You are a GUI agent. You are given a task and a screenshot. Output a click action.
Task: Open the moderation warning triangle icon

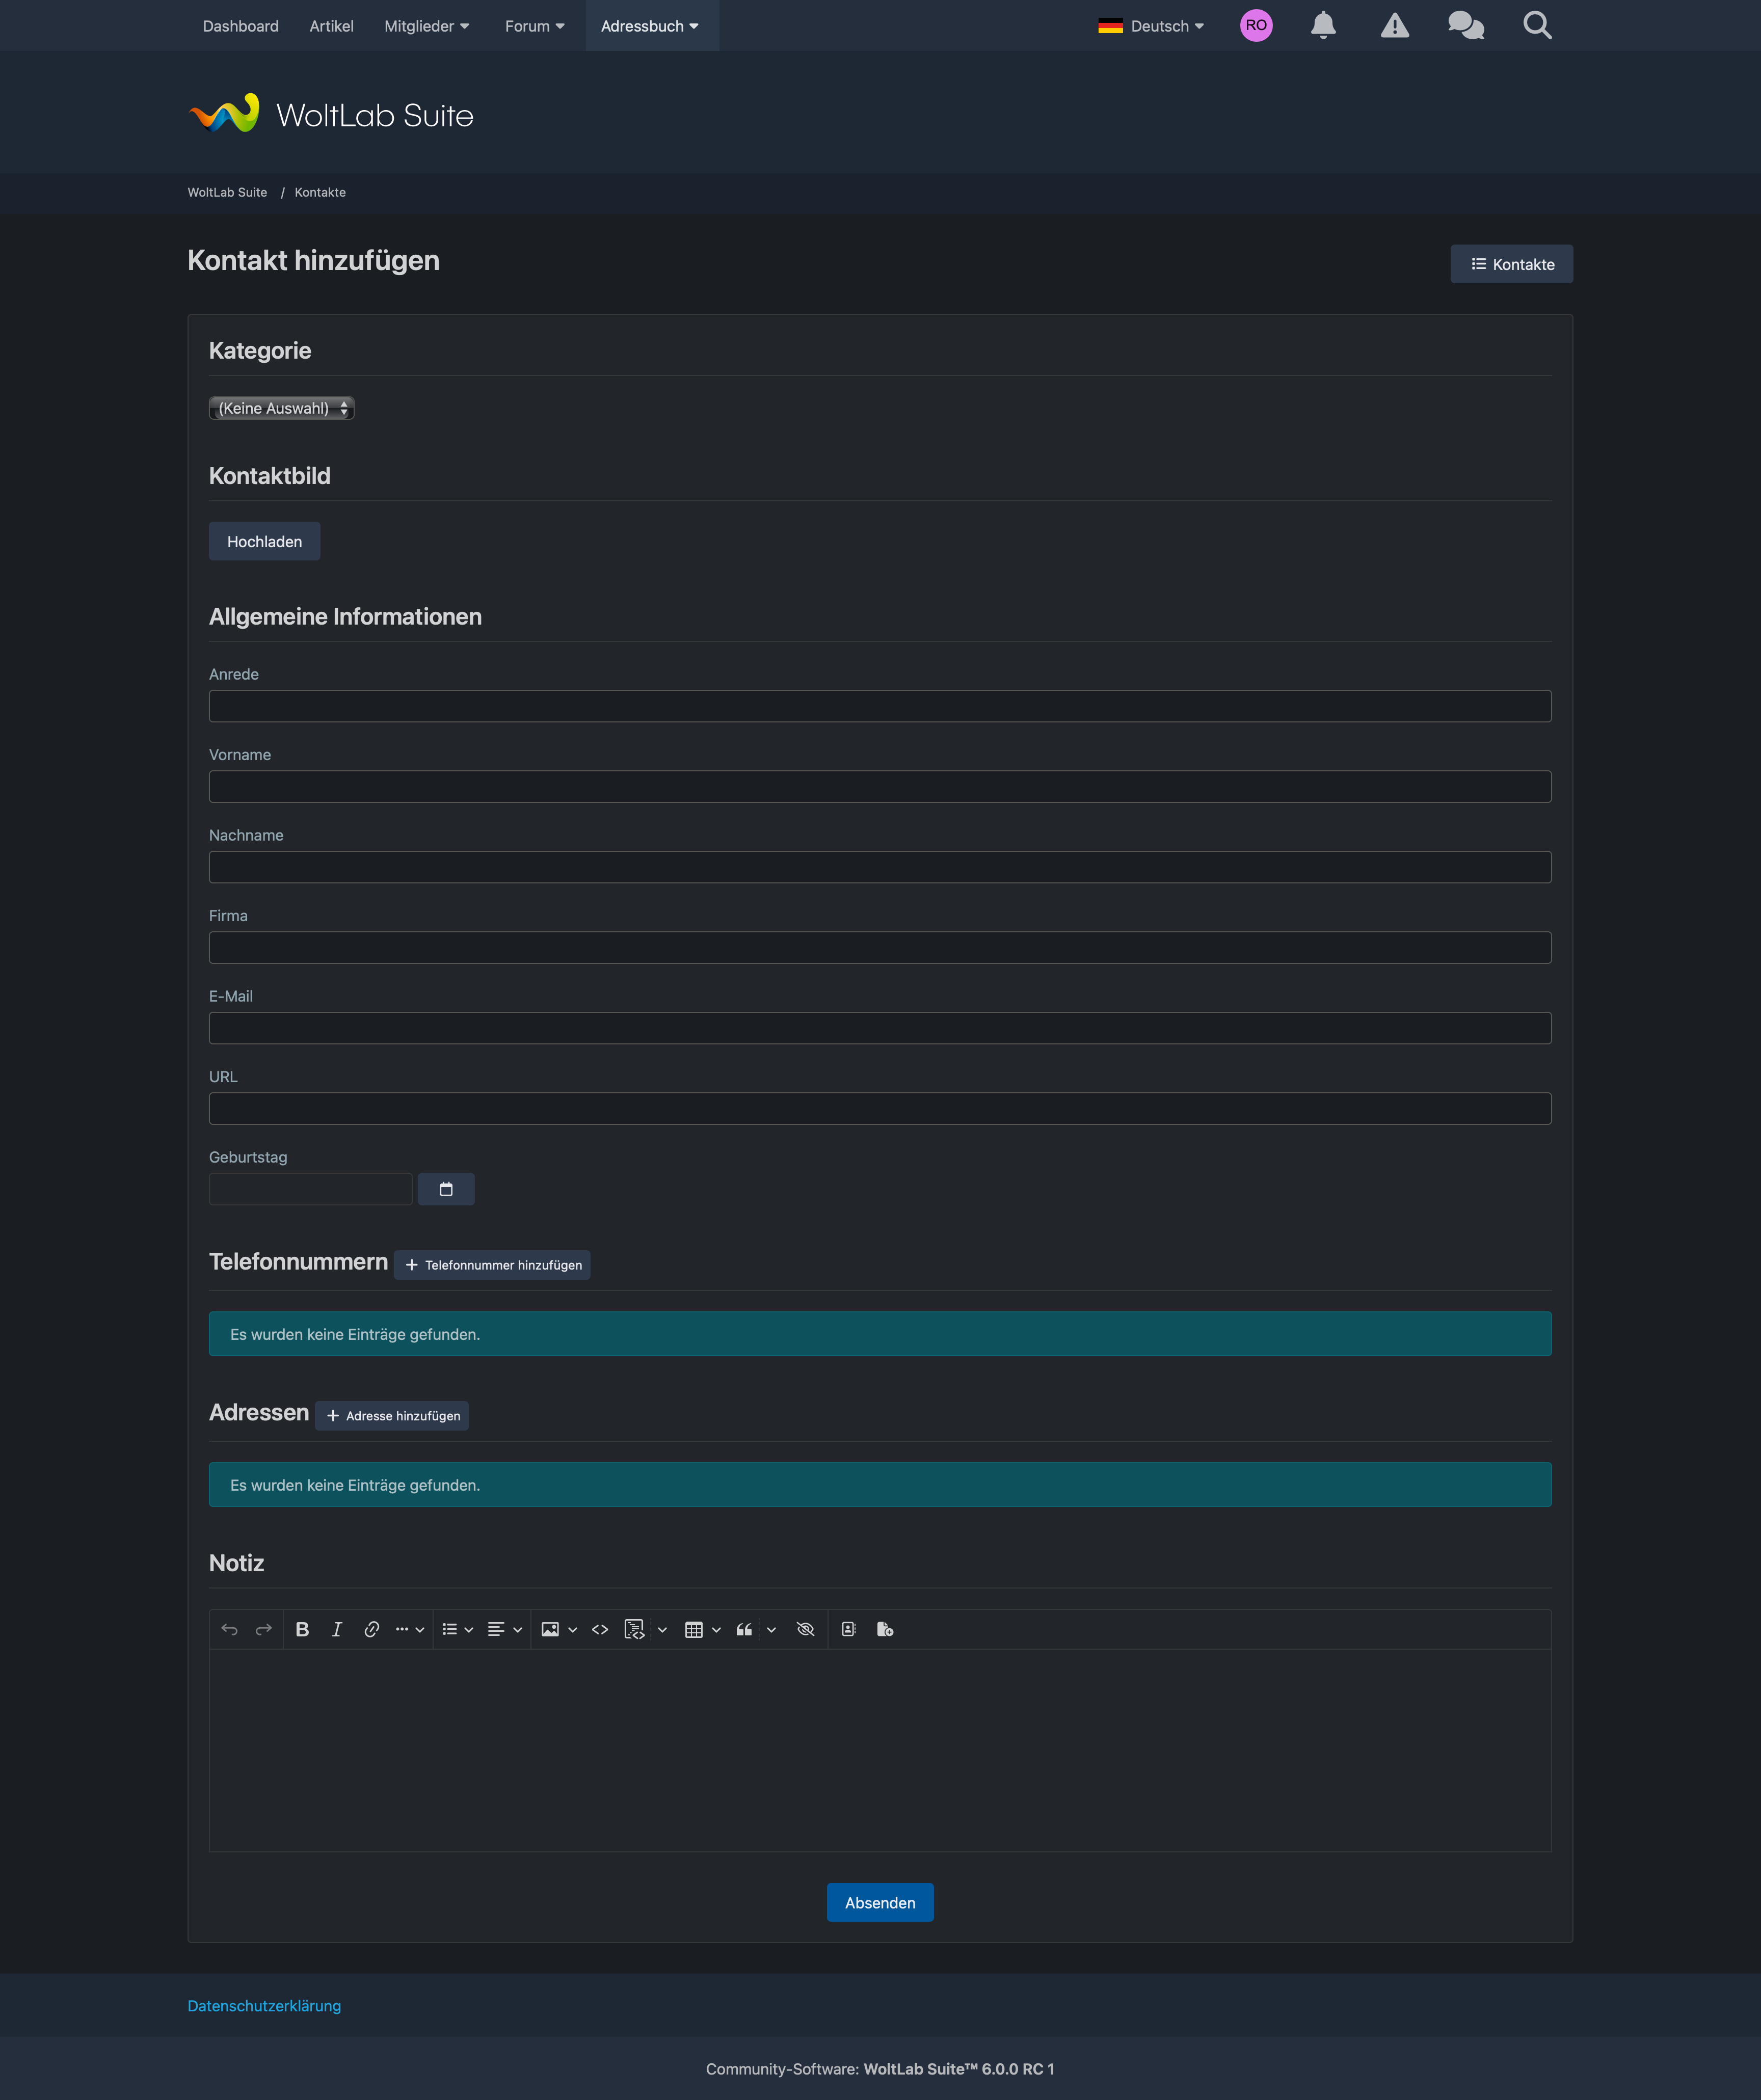[1394, 25]
